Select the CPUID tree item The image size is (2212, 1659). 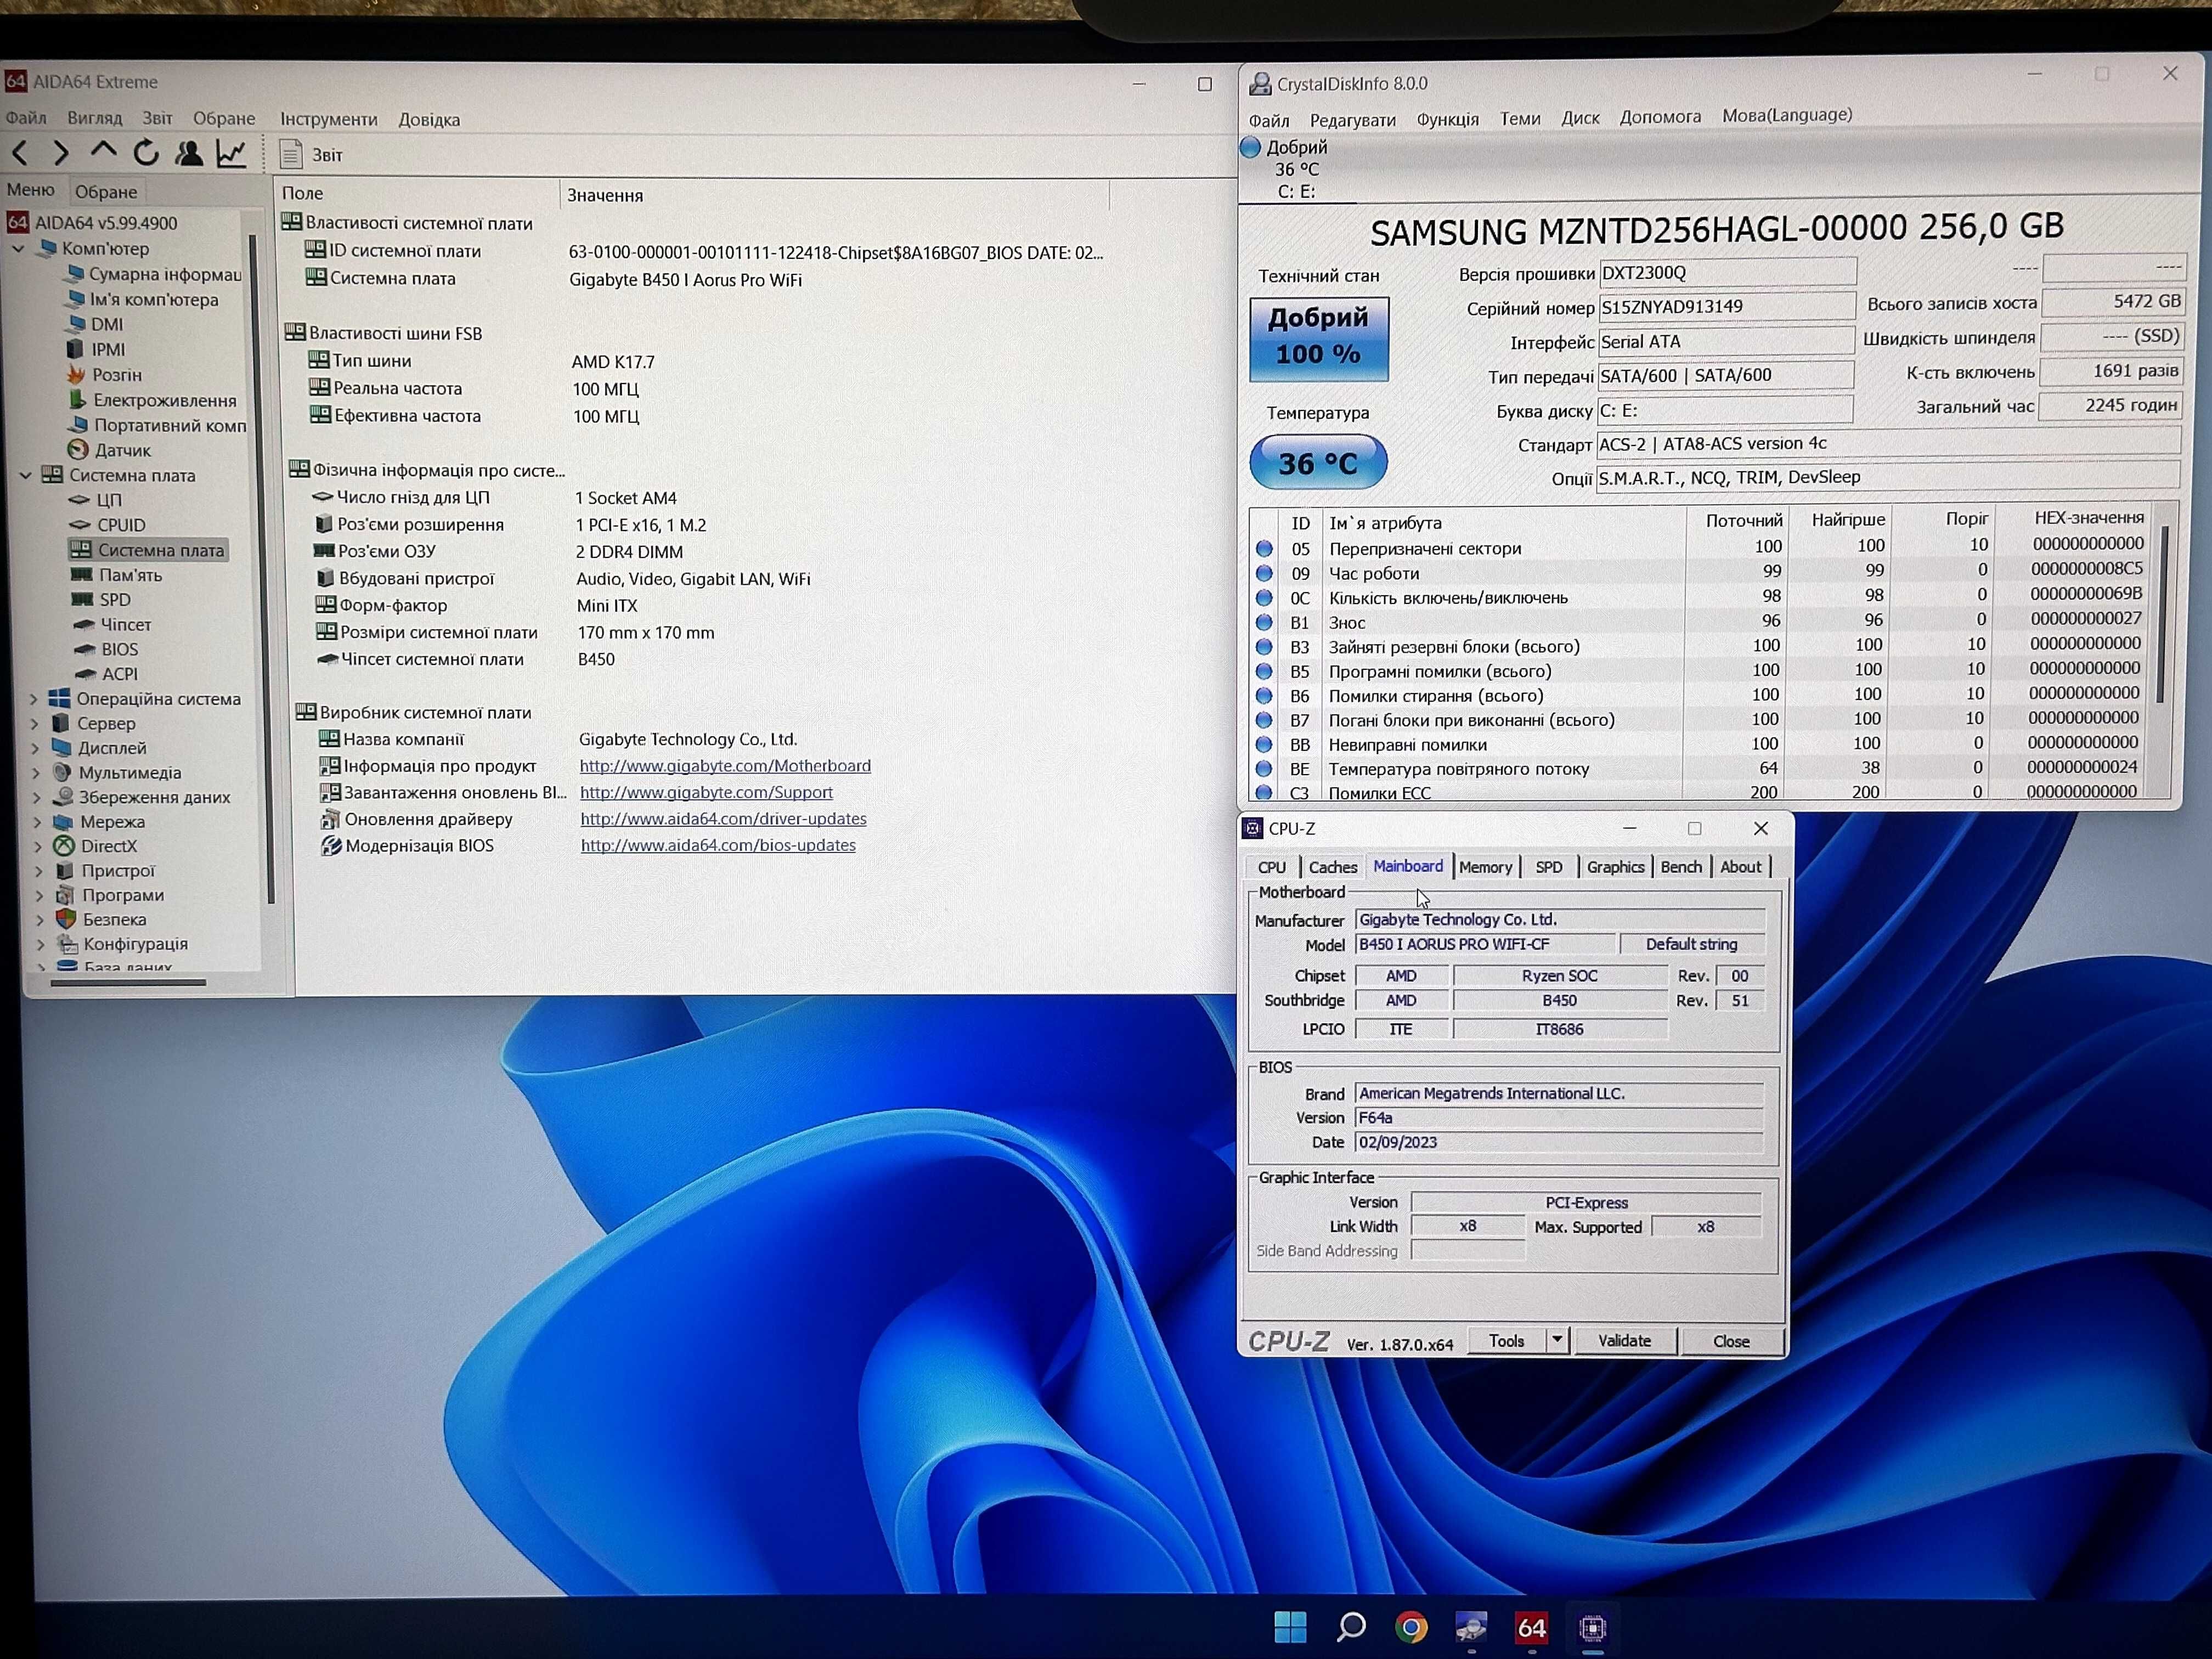(108, 525)
